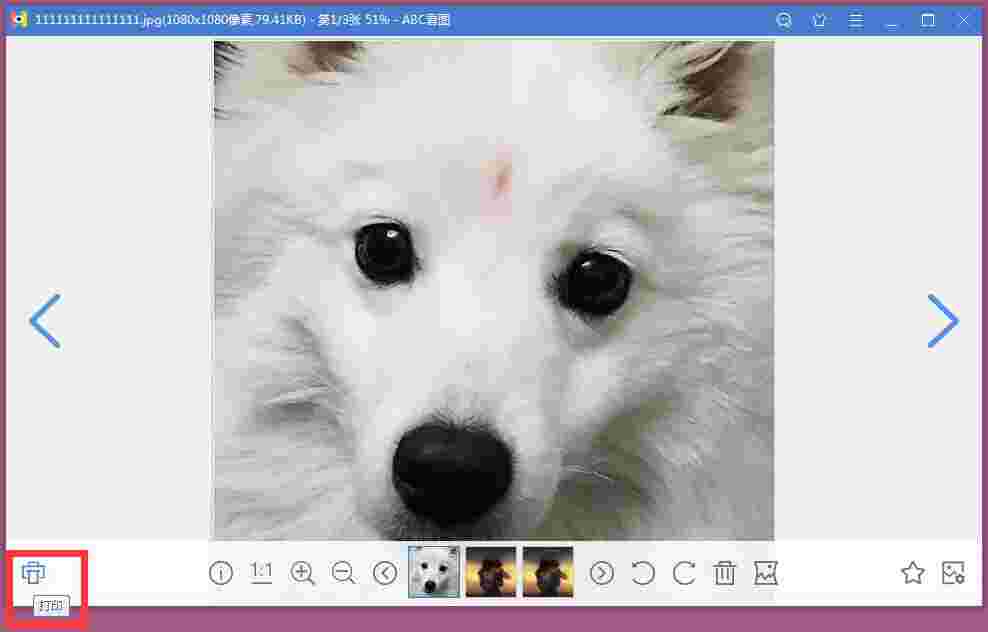
Task: Select the second sunset thumbnail
Action: pyautogui.click(x=548, y=573)
